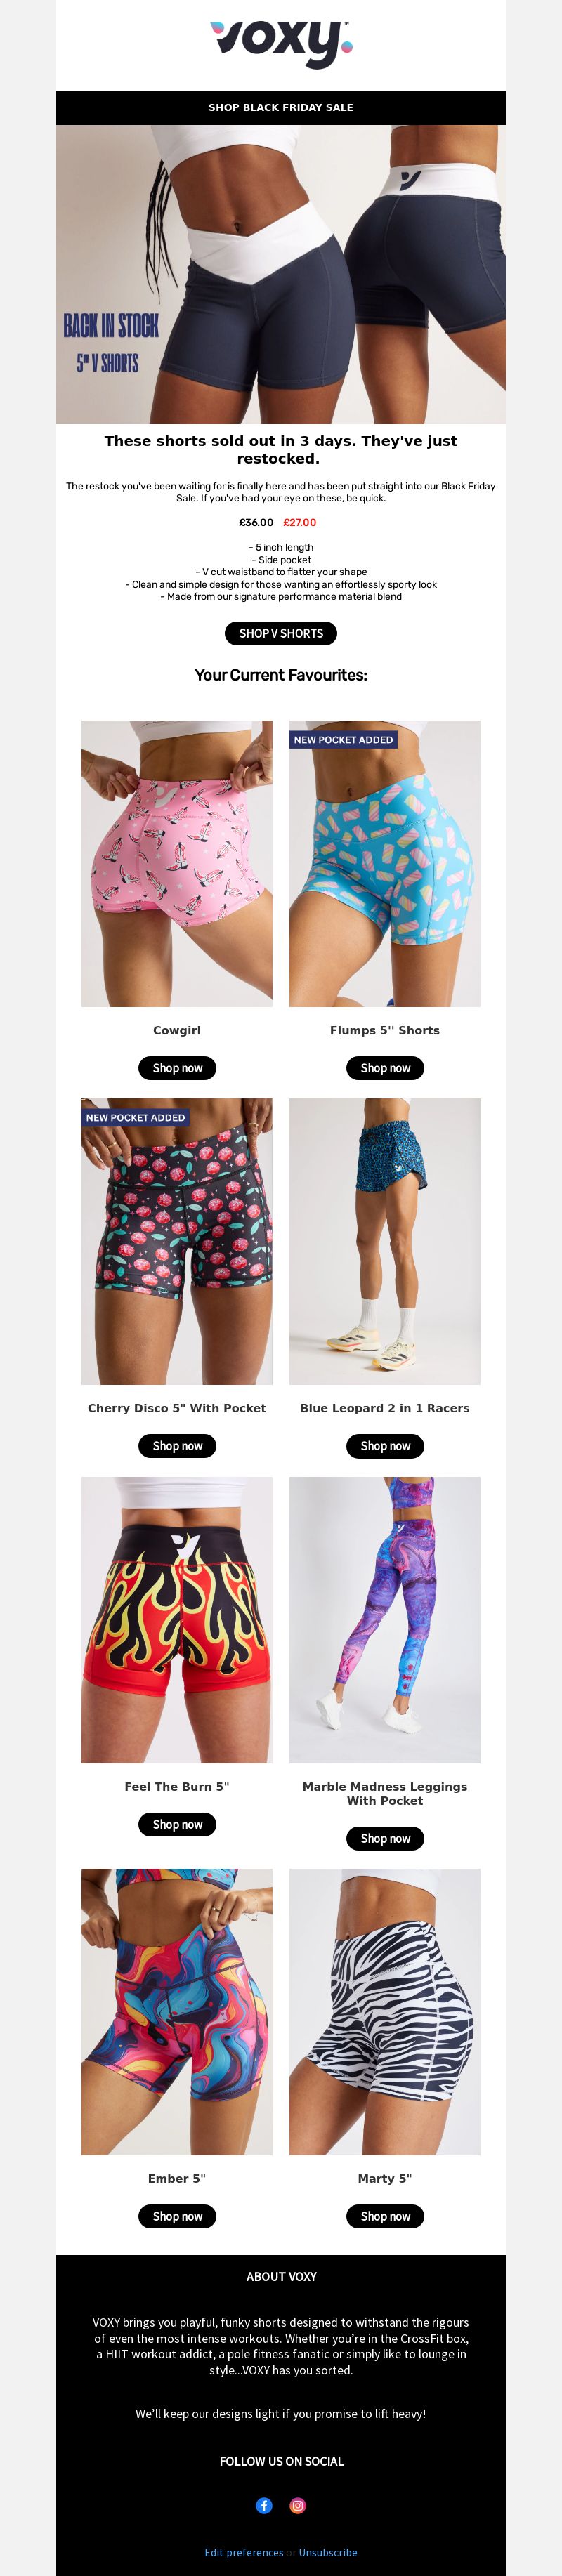Shop now for Feel The Burn 5"
Viewport: 562px width, 2576px height.
click(177, 1824)
